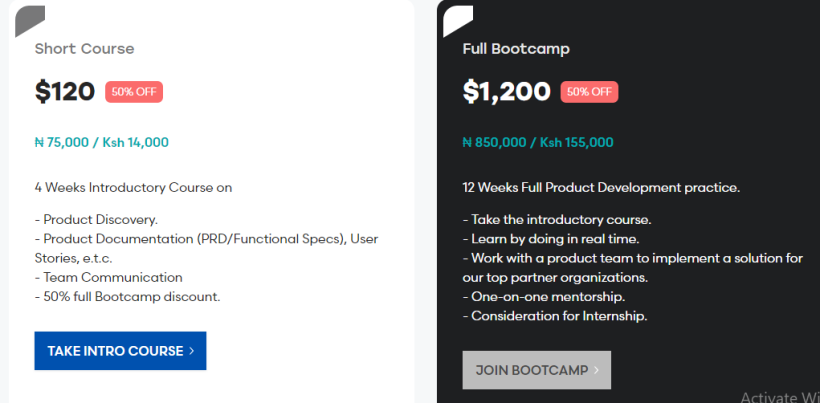The image size is (820, 403).
Task: Click the 12 Weeks Full Product Development text
Action: 601,187
